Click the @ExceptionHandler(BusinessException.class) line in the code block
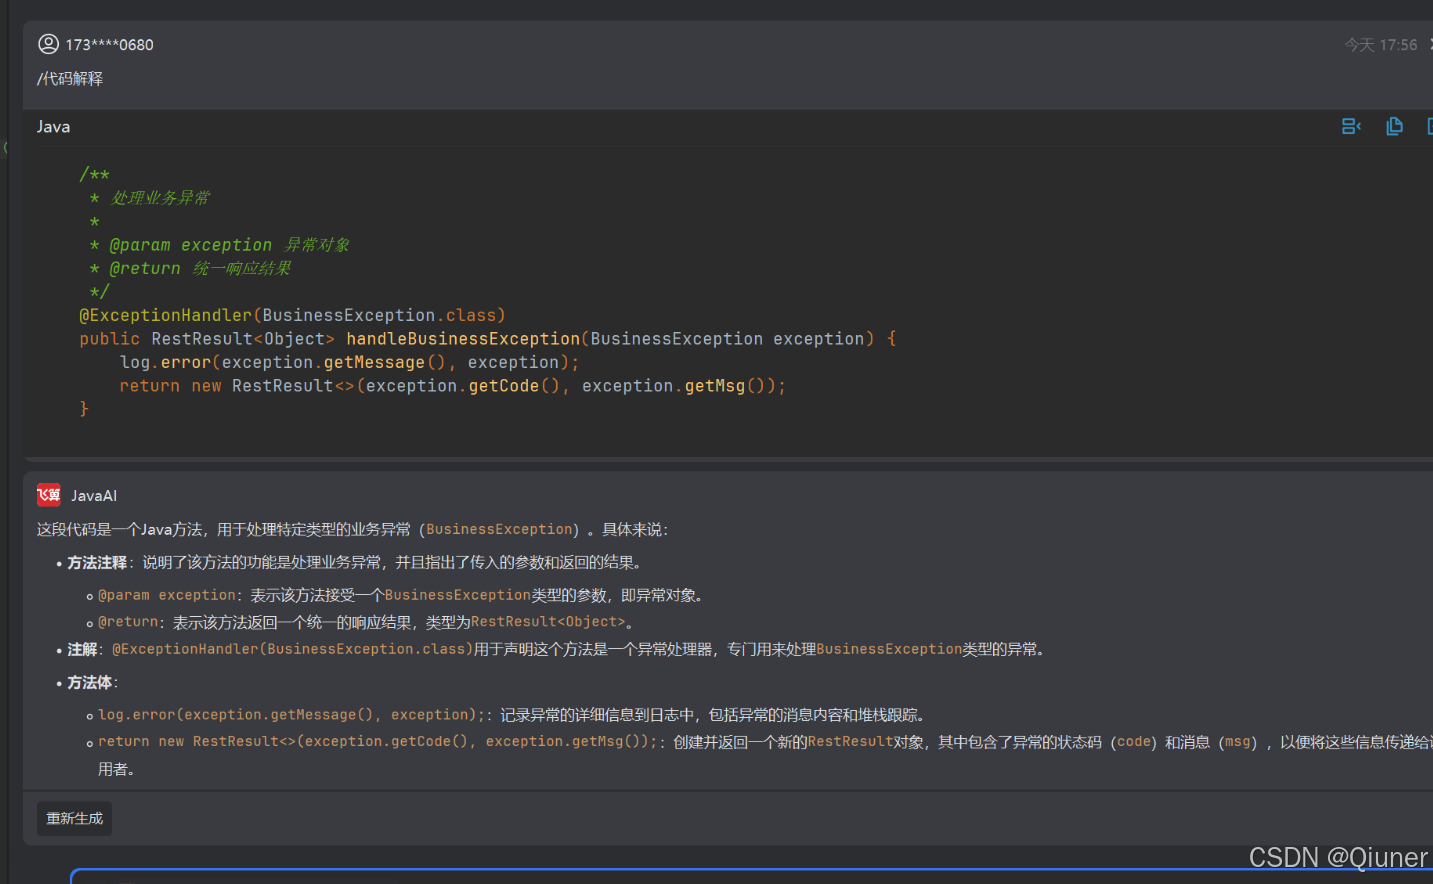This screenshot has height=884, width=1433. [293, 315]
